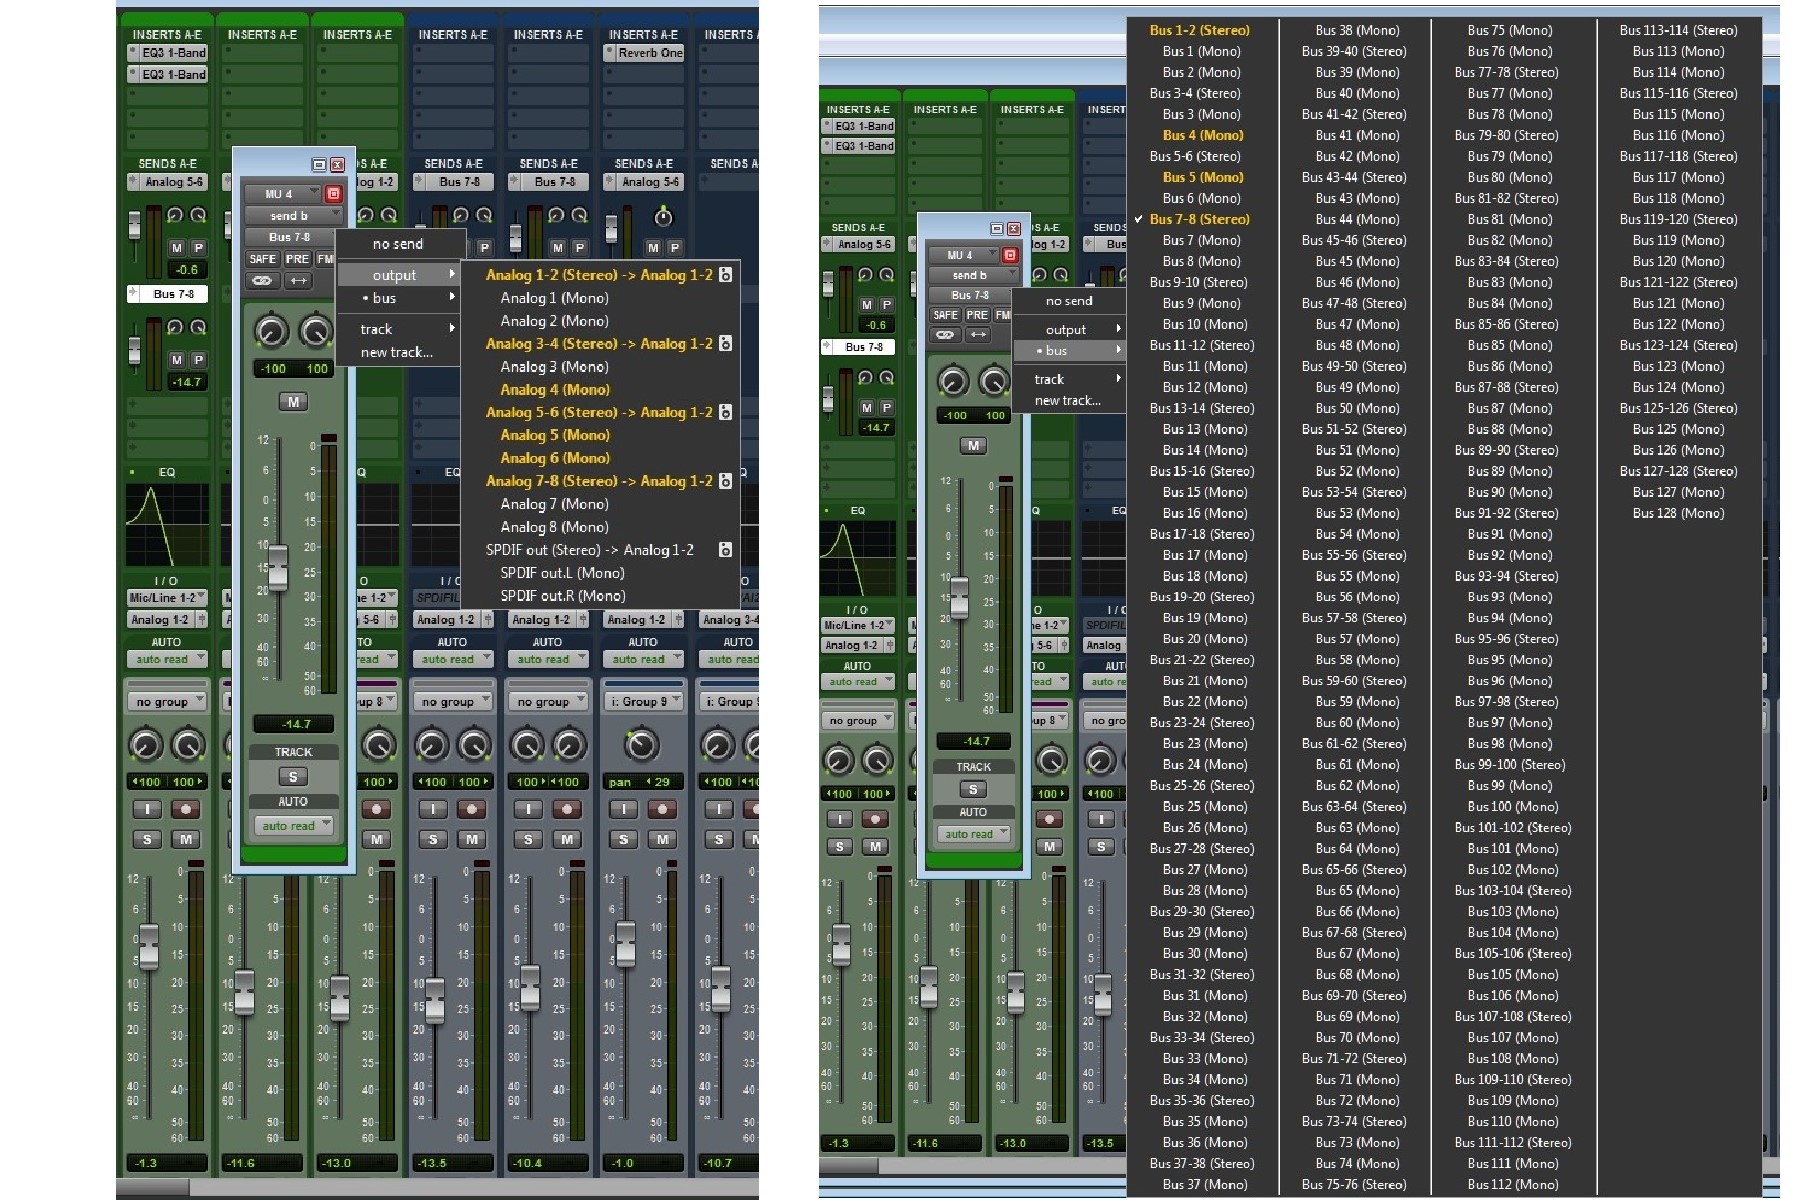Record-enable first channel strip in right mixer

point(875,818)
